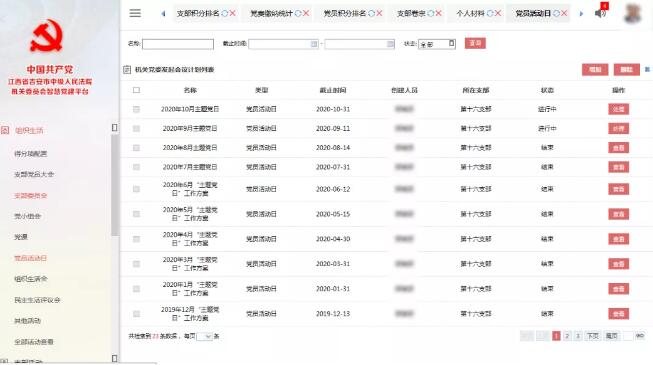This screenshot has height=365, width=653.
Task: Check the row checkbox dated 2020-05-15
Action: [136, 214]
